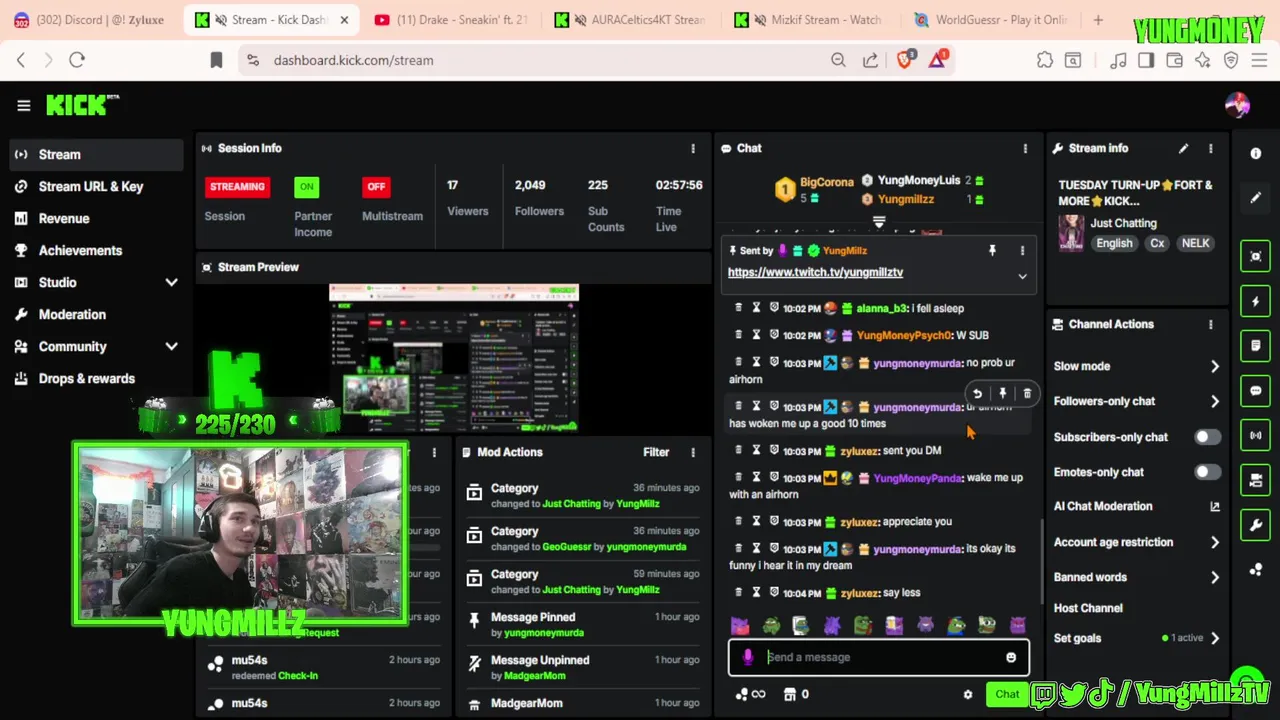The image size is (1280, 720).
Task: Click three-dots icon at right sidebar bottom
Action: click(1256, 570)
